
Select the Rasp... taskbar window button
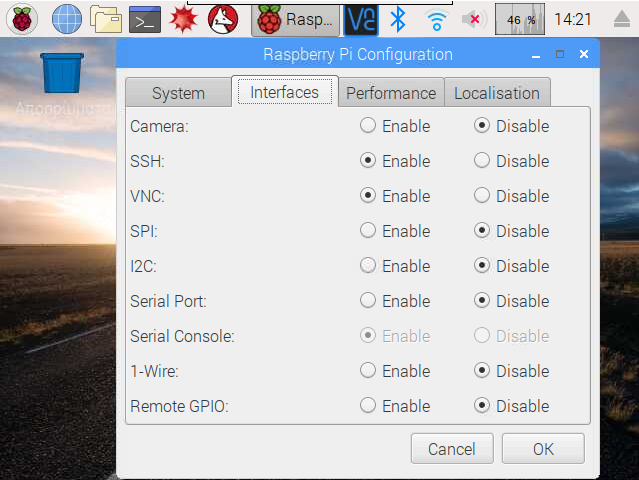click(295, 20)
